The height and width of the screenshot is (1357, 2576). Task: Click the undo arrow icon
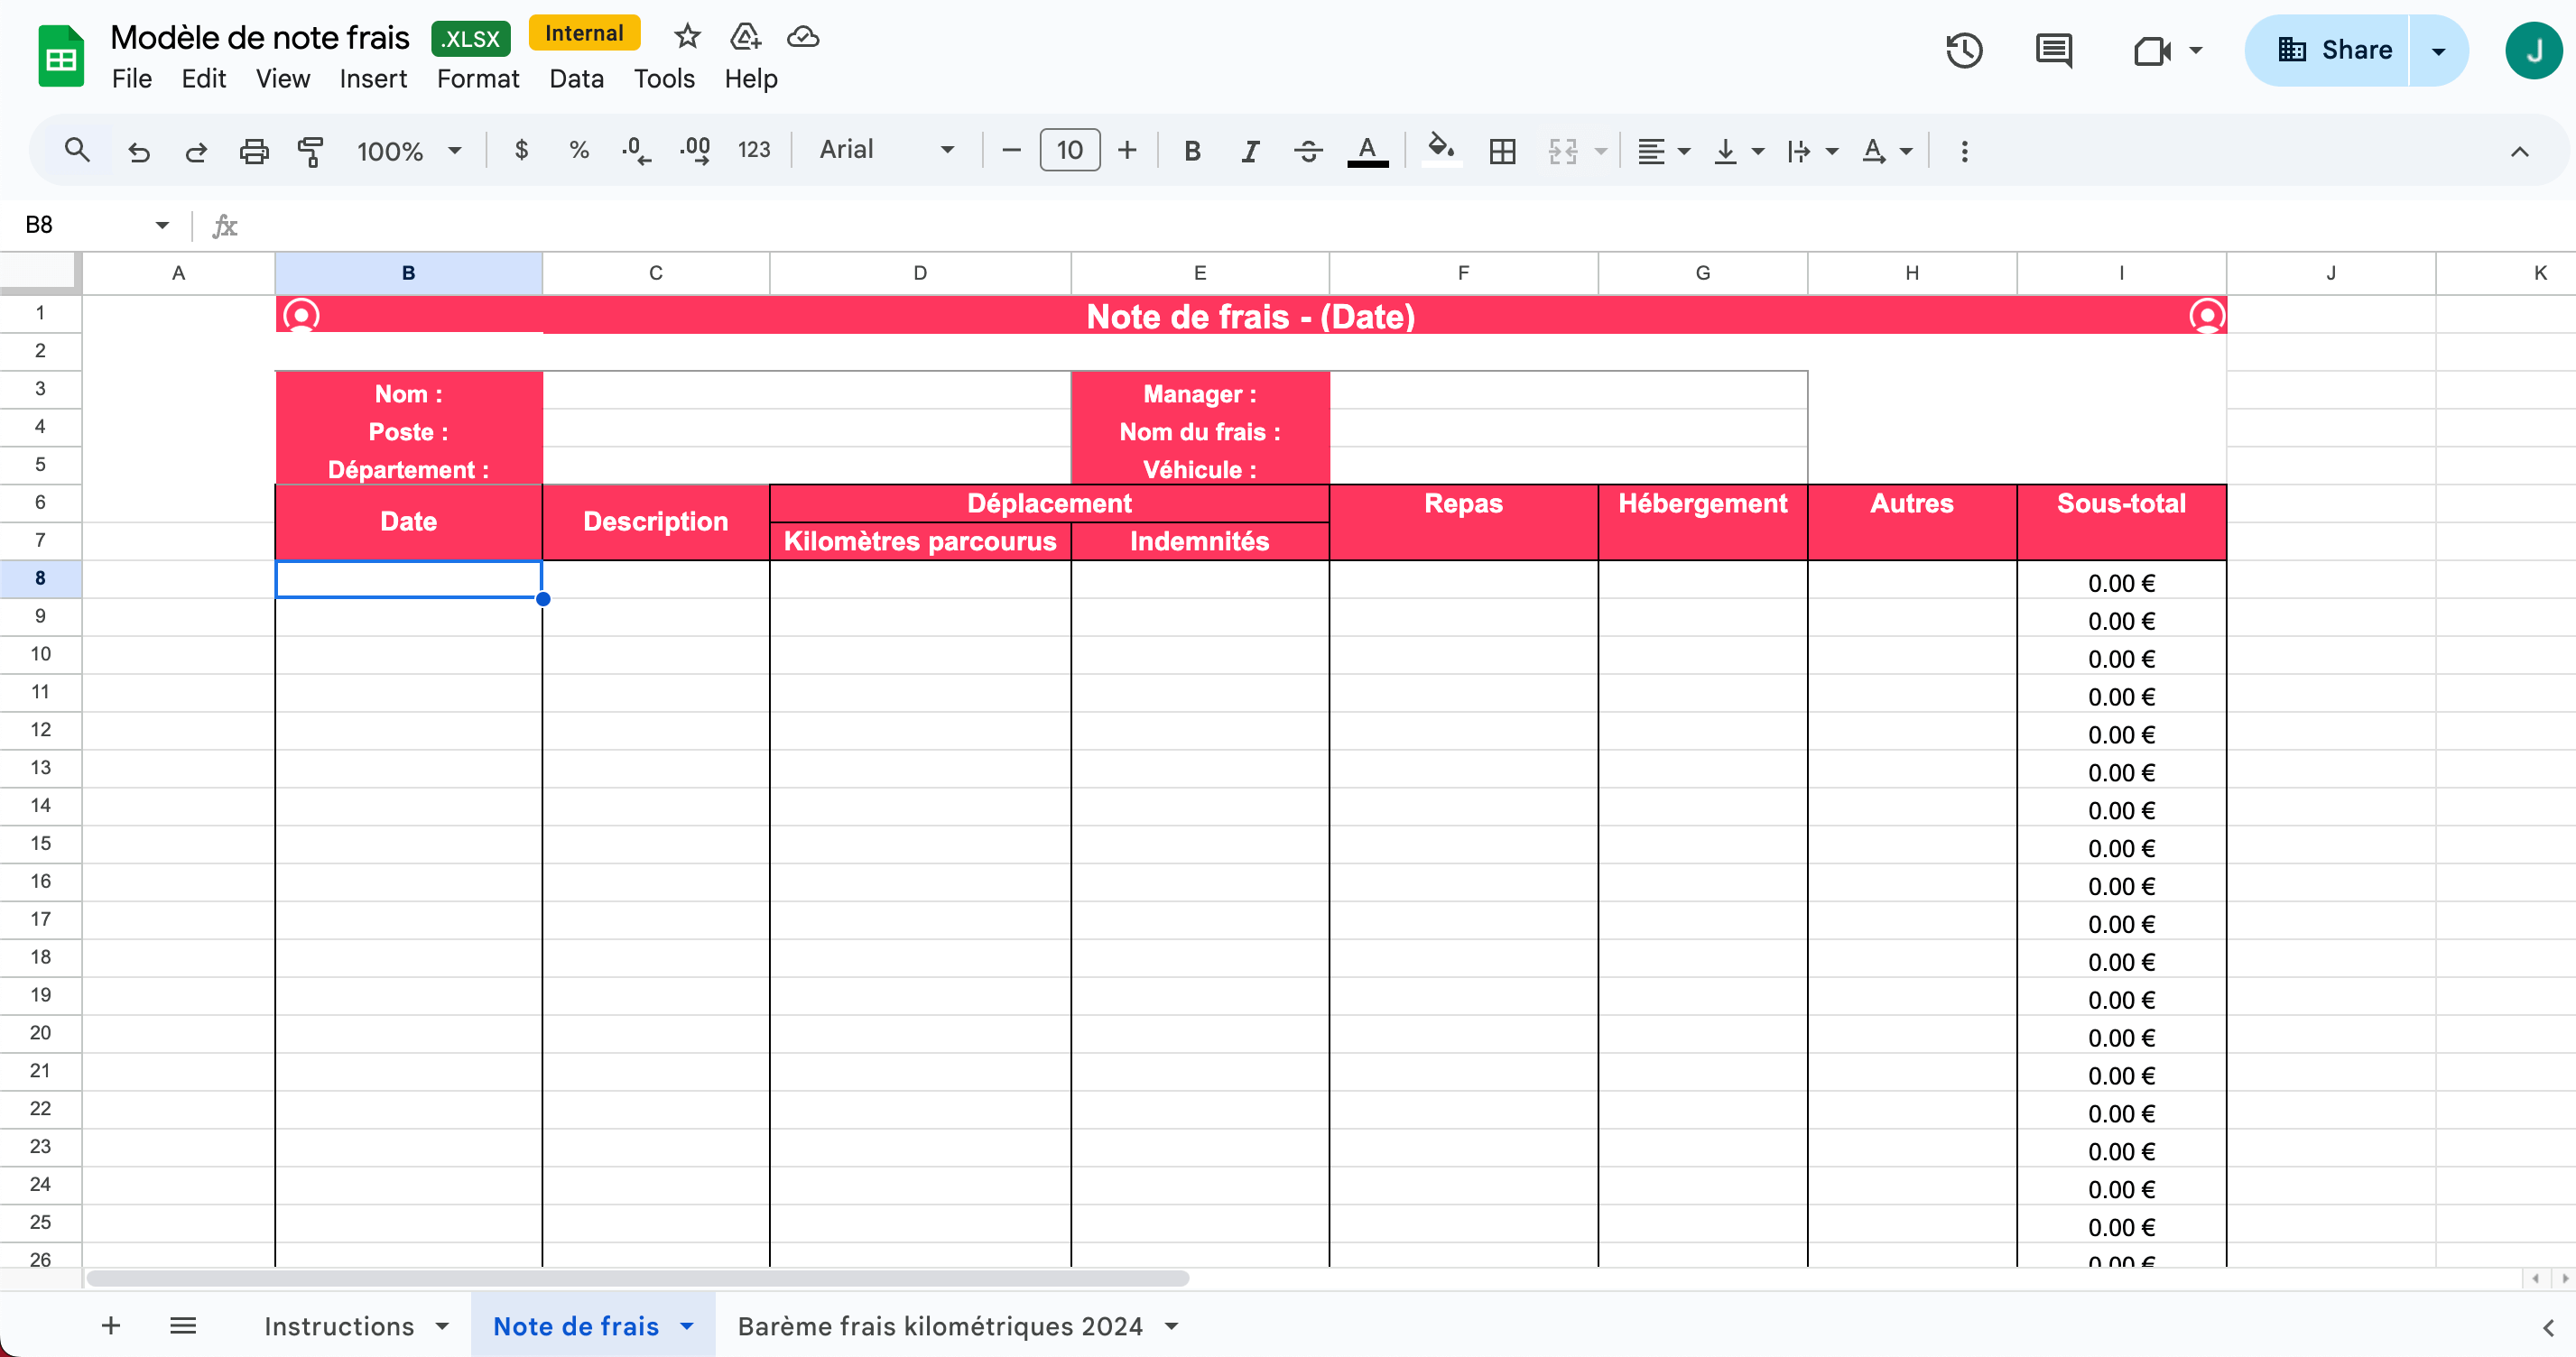tap(139, 151)
